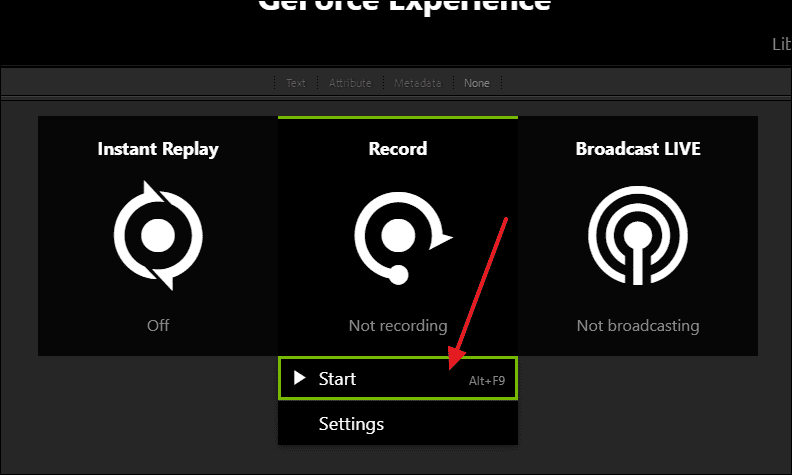Click the Alt+F9 shortcut hint

[x=487, y=381]
